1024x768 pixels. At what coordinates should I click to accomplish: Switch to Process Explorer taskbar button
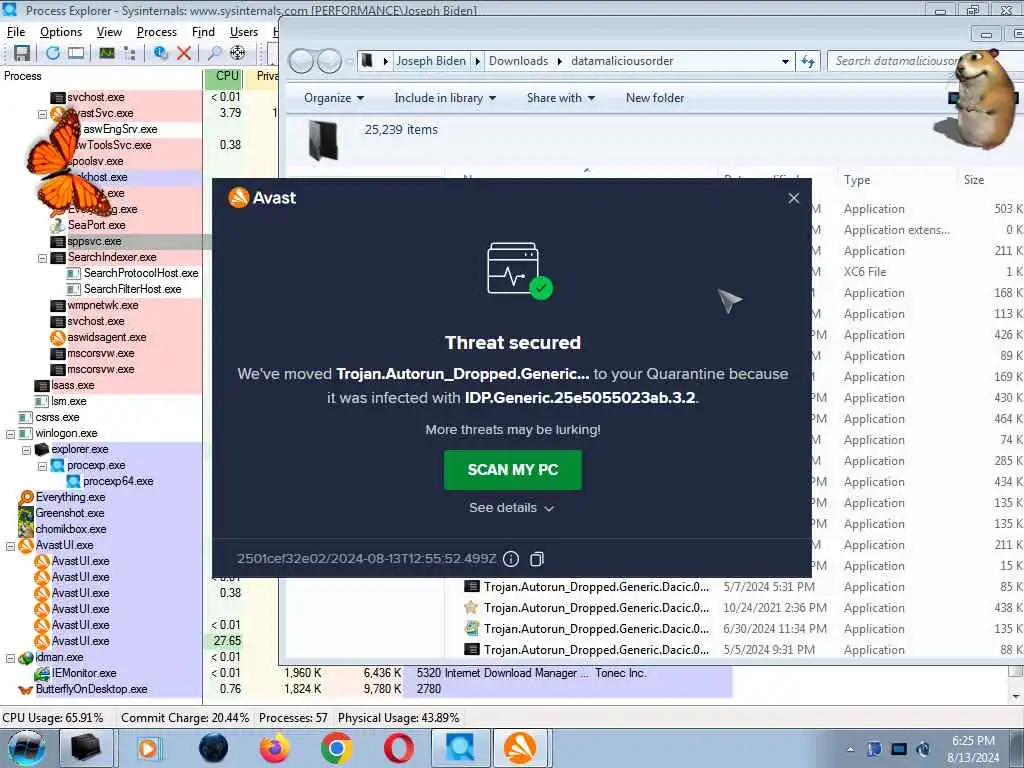pos(460,748)
